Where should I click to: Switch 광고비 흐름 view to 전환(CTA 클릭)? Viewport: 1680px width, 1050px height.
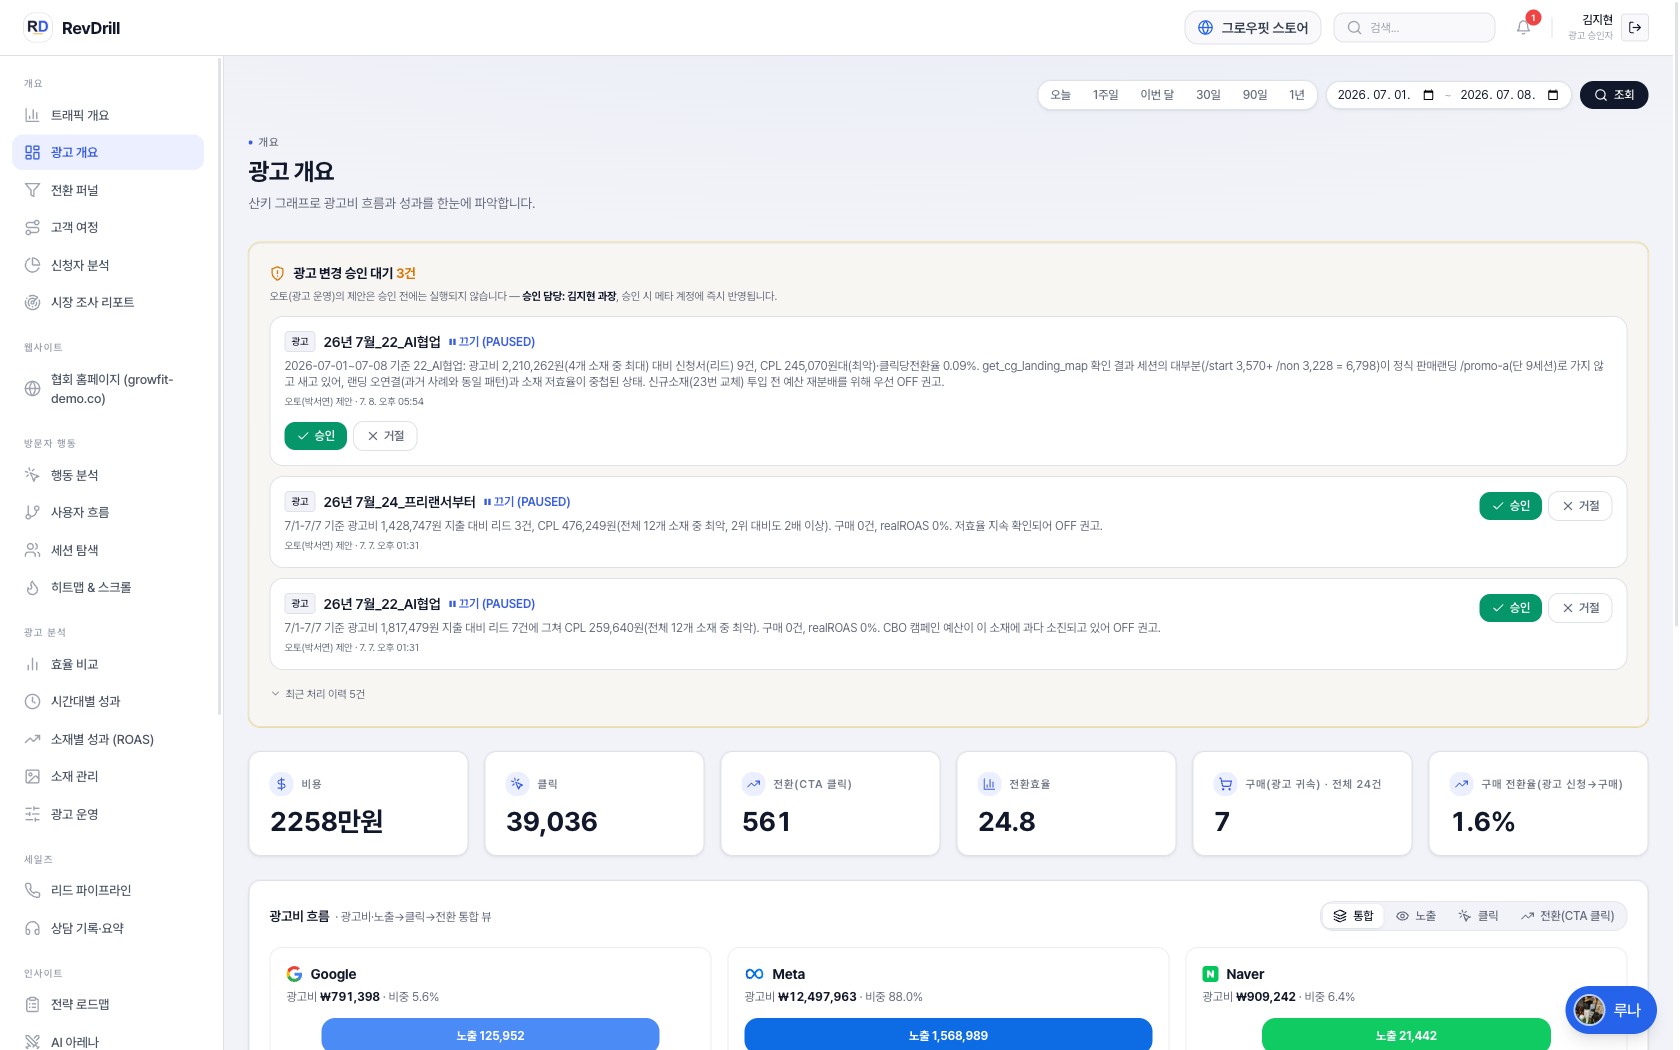coord(1567,916)
